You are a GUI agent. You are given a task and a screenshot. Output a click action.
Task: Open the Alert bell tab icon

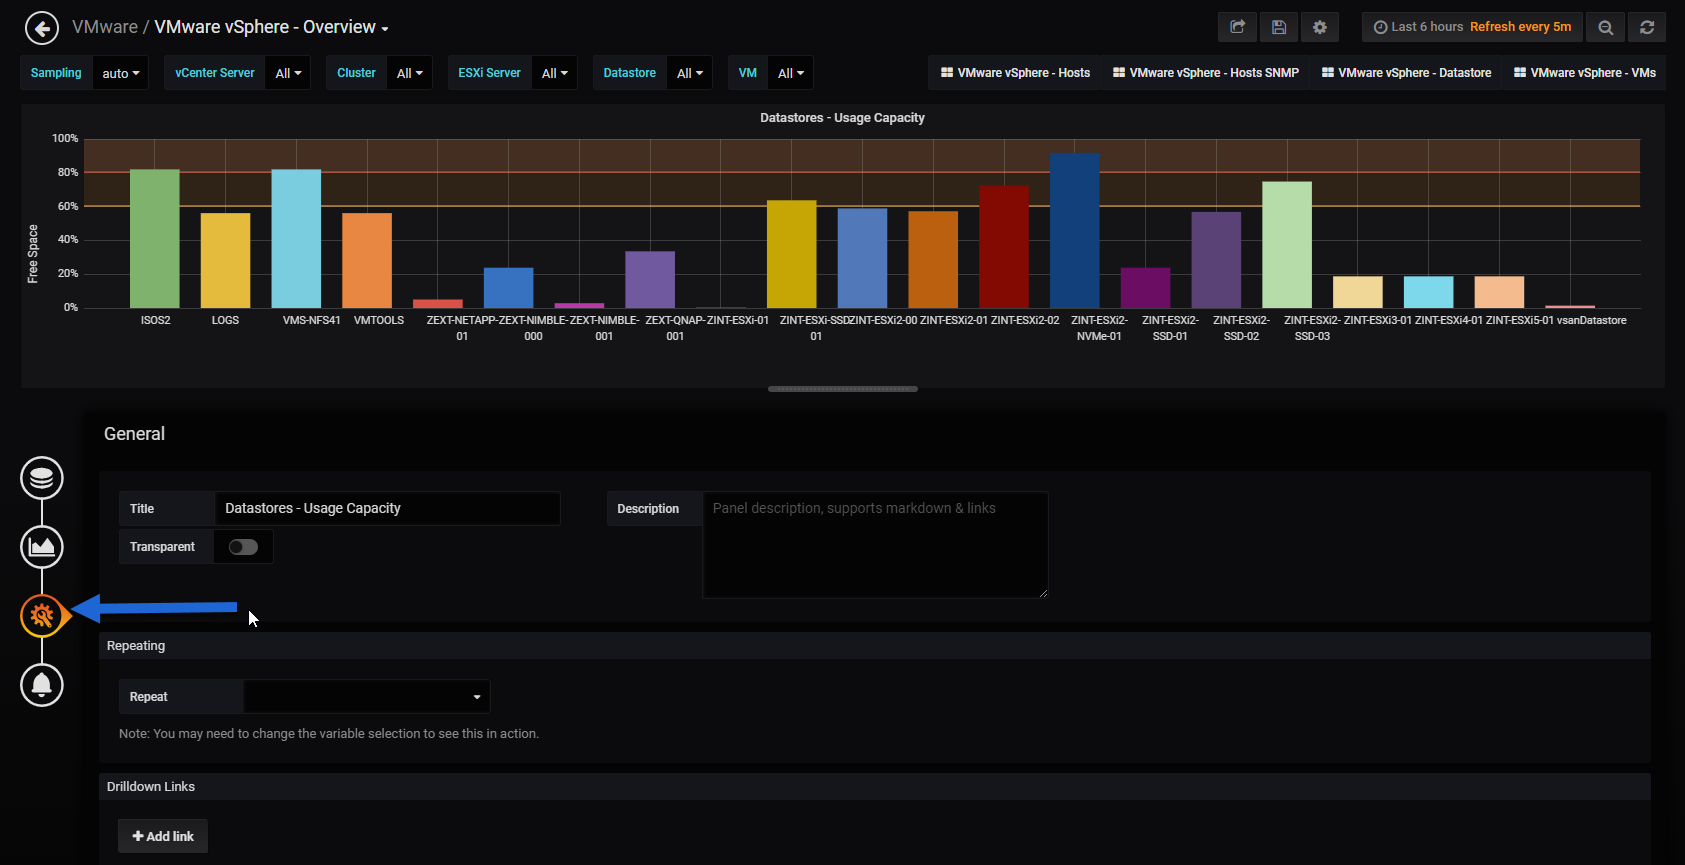pos(42,685)
